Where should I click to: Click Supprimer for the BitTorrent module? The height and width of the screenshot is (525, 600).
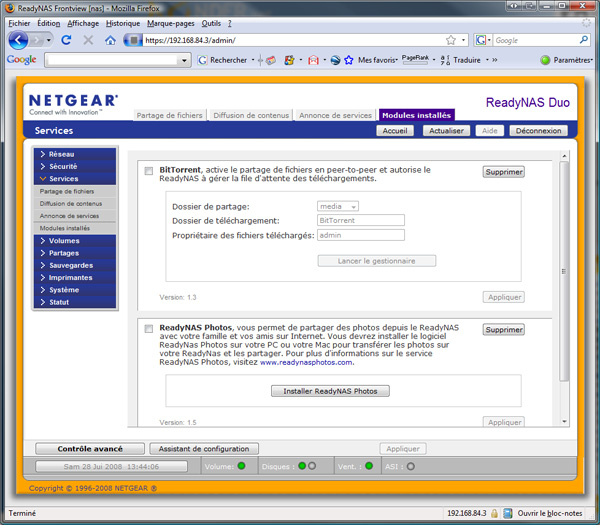point(504,172)
